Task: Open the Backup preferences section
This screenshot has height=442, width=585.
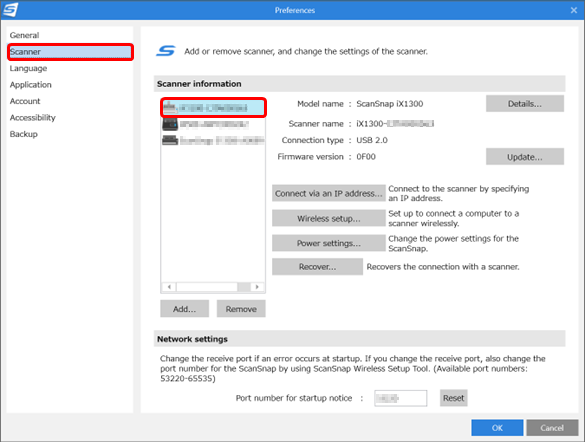Action: click(x=24, y=134)
